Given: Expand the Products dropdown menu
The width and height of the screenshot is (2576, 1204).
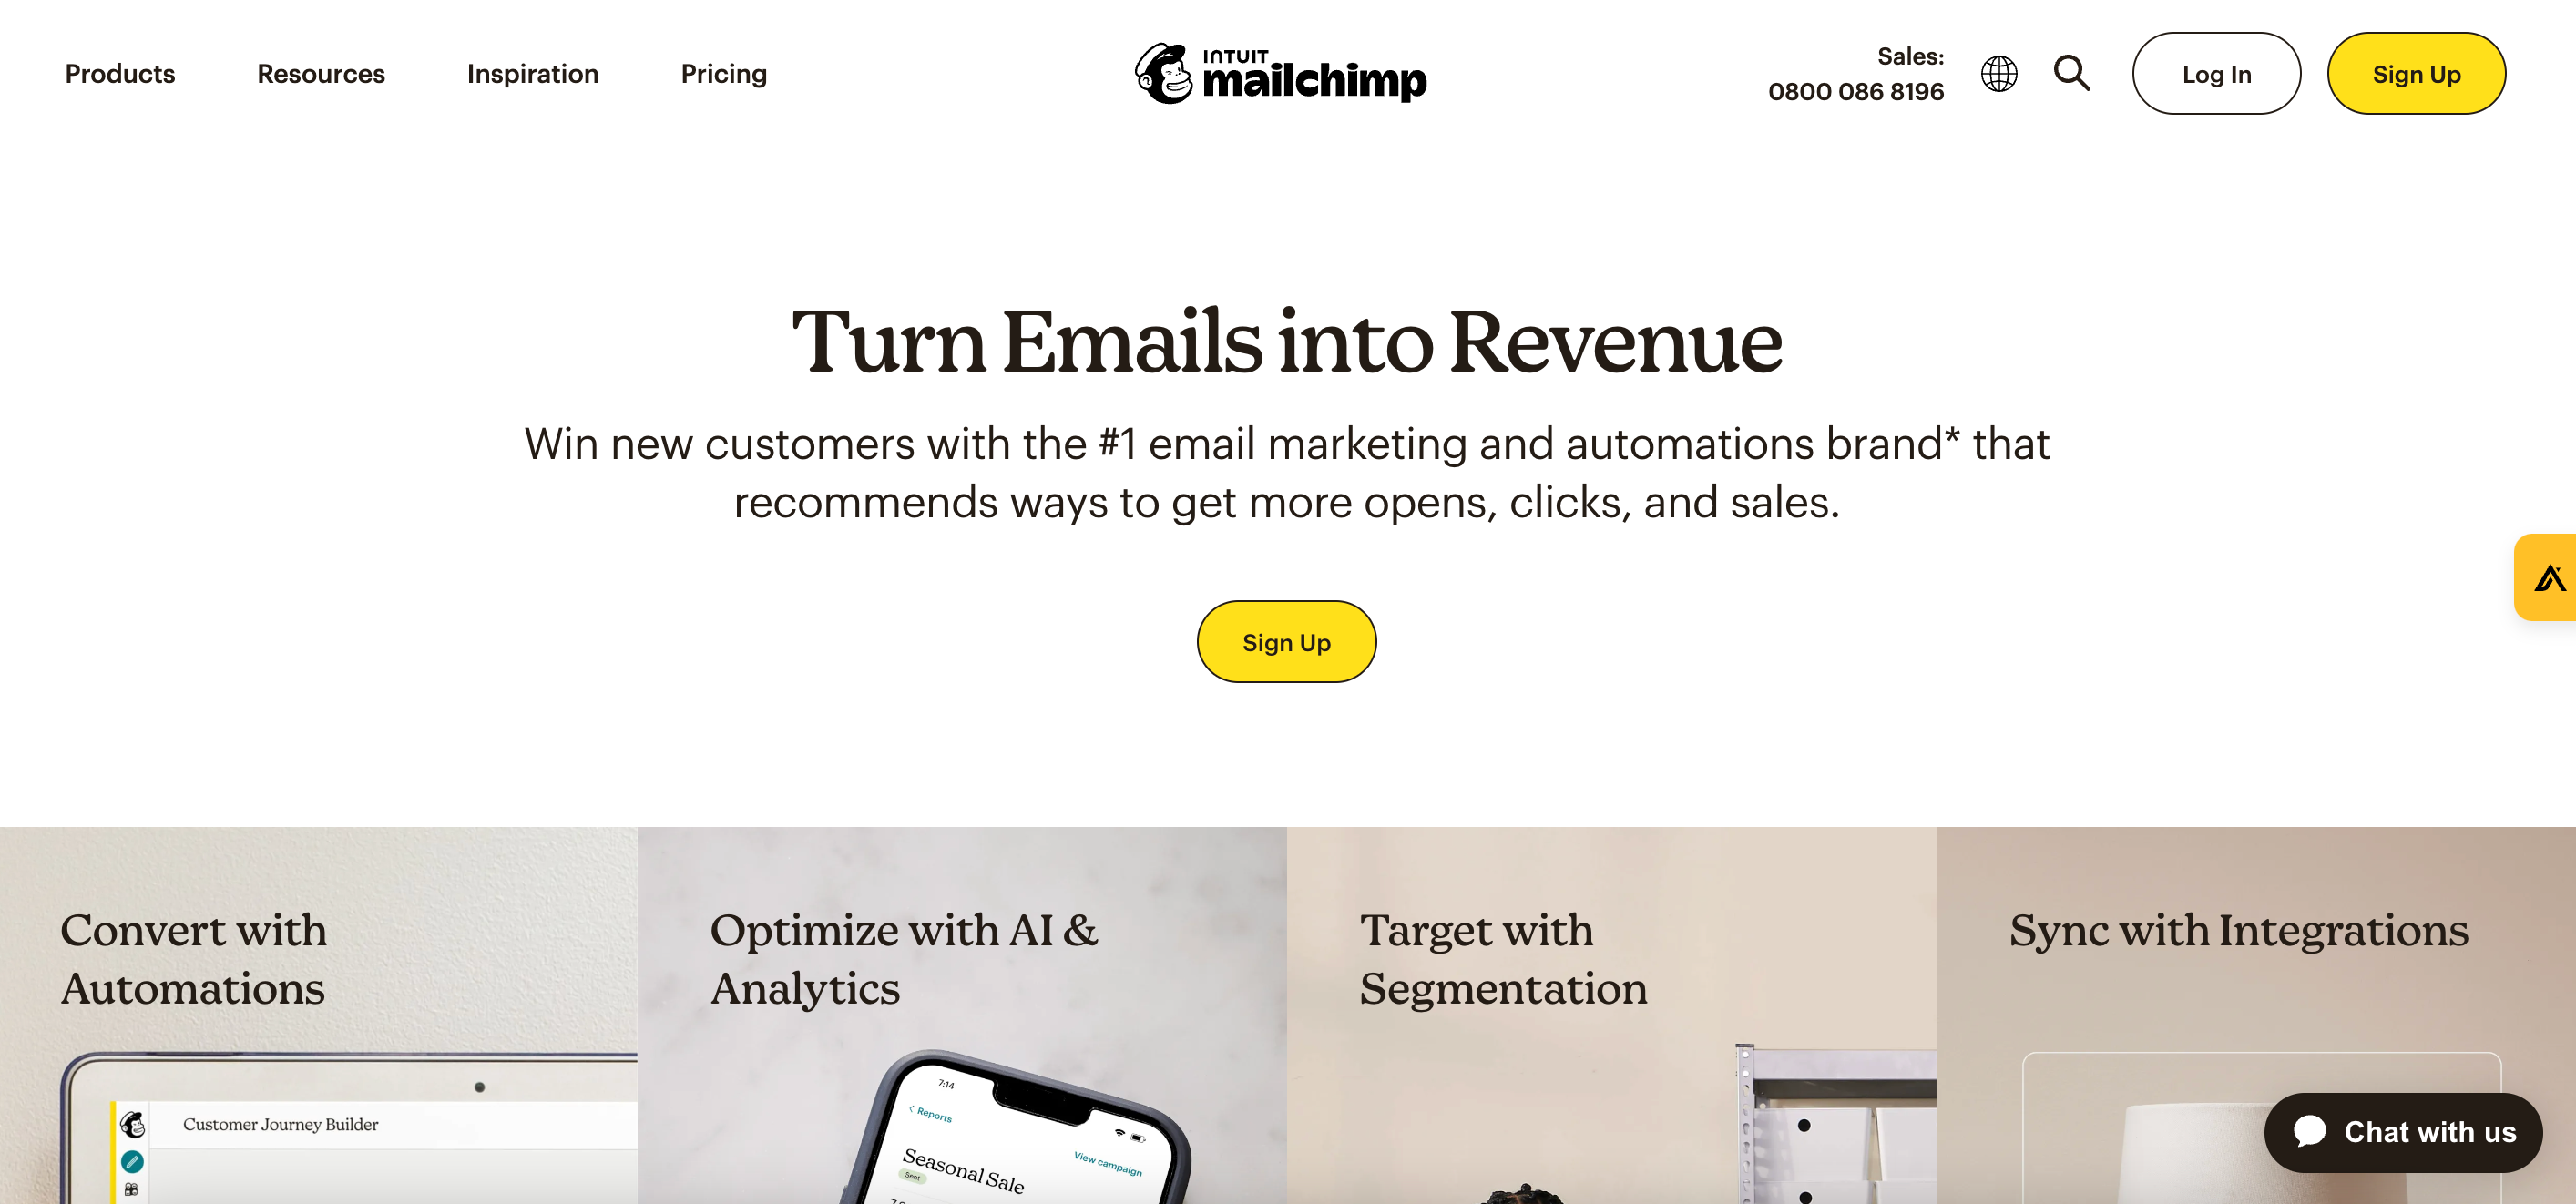Looking at the screenshot, I should coord(120,72).
